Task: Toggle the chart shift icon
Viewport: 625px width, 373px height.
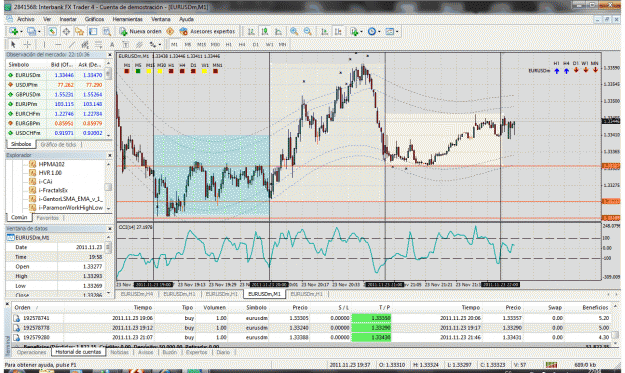Action: coord(338,31)
